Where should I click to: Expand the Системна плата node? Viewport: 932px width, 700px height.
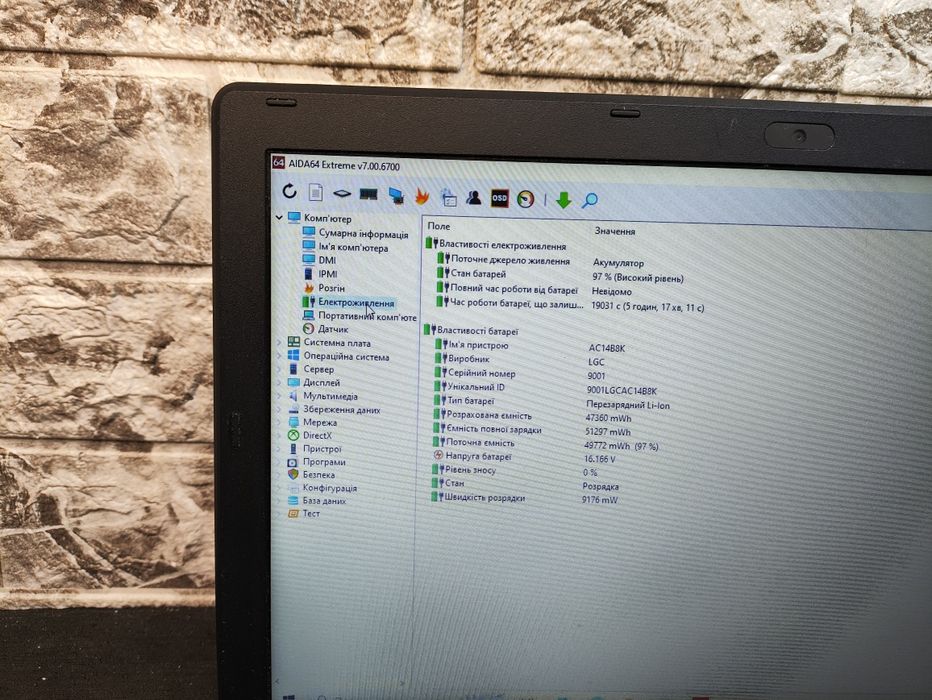279,342
